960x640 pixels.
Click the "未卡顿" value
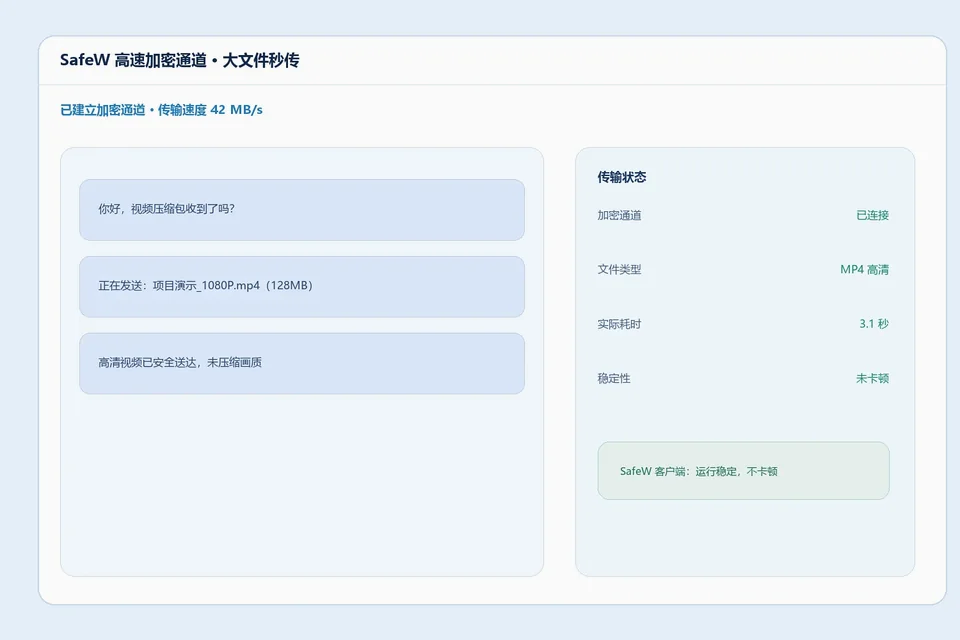click(x=872, y=378)
